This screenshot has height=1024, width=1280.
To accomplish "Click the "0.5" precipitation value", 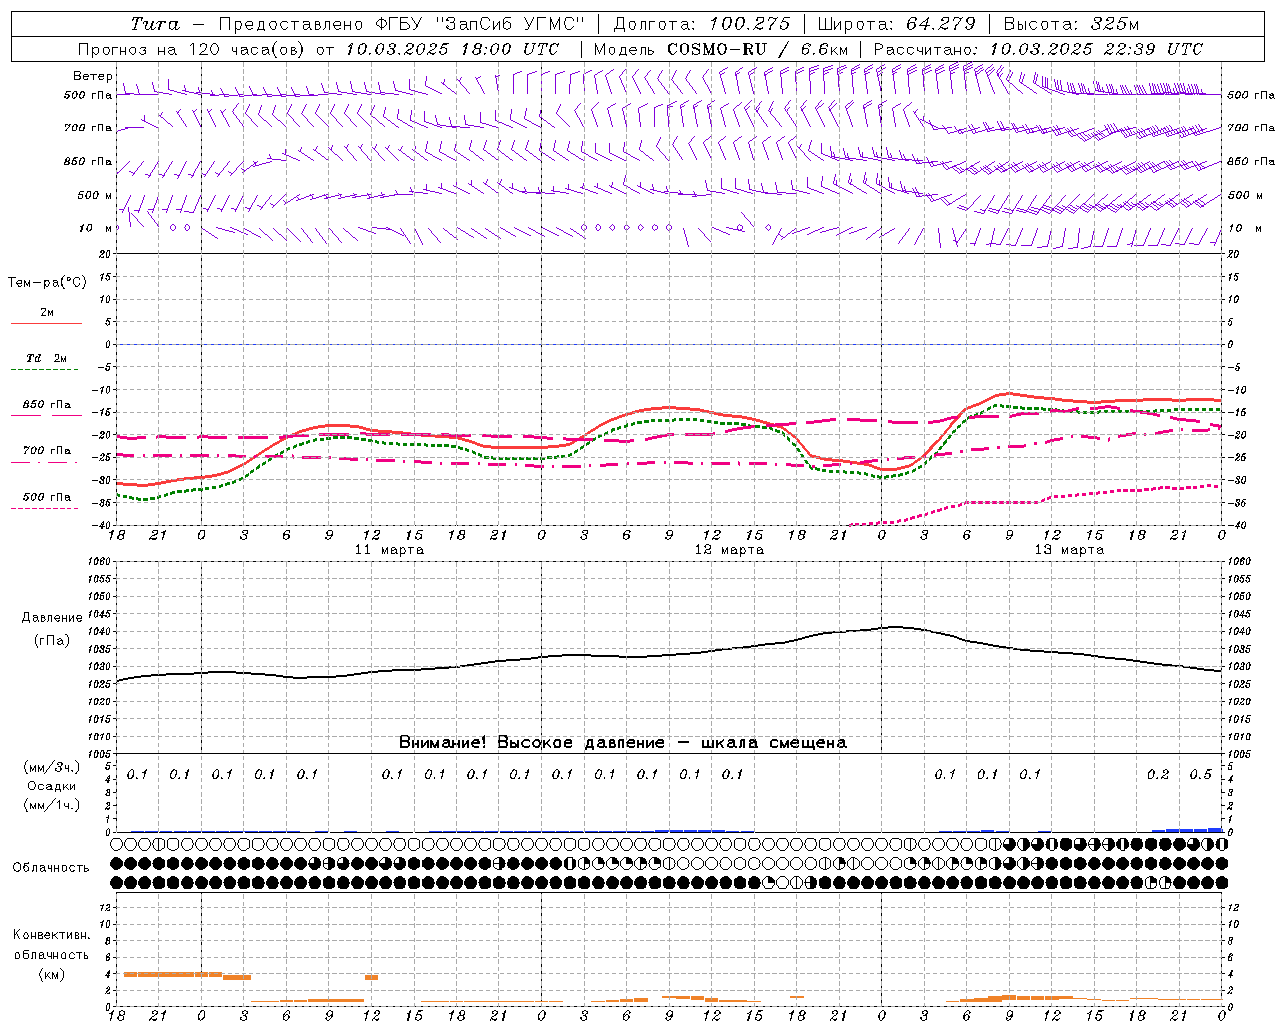I will pyautogui.click(x=1200, y=774).
